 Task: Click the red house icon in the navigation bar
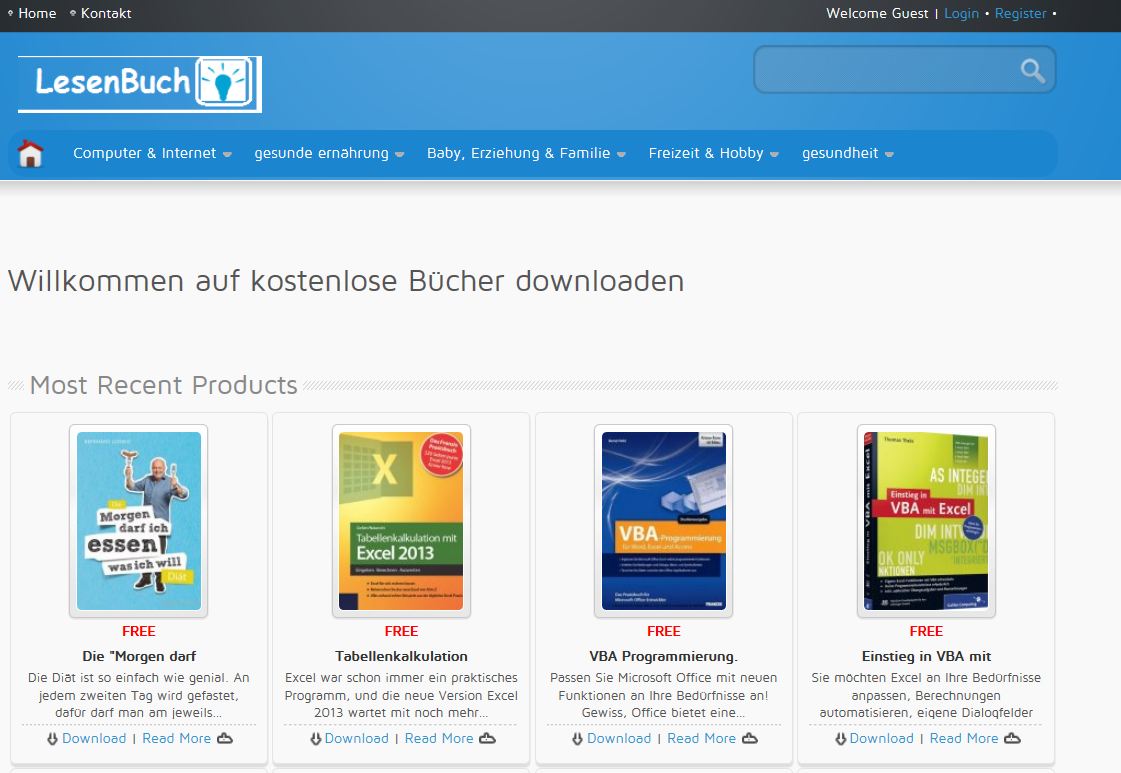(x=31, y=152)
